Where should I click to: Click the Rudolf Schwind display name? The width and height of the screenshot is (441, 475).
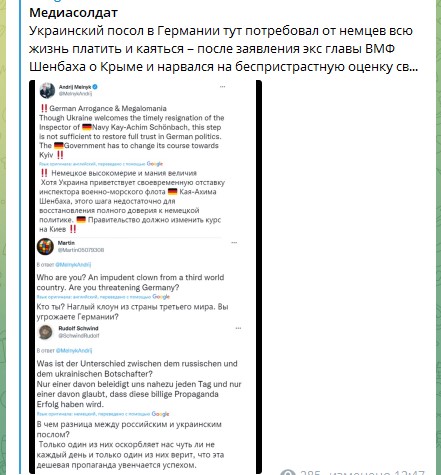click(x=78, y=328)
